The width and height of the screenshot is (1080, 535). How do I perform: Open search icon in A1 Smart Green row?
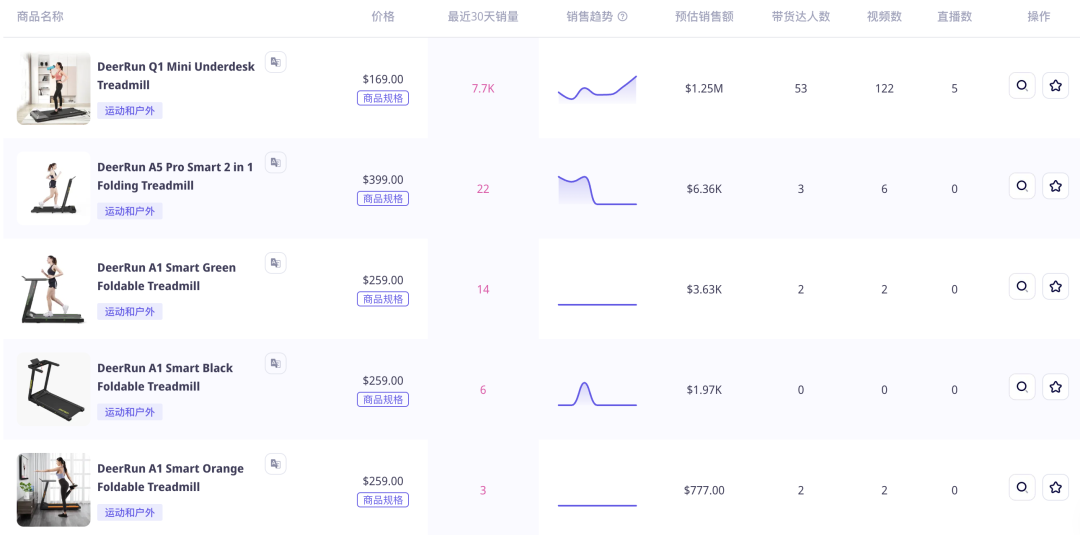[1021, 287]
